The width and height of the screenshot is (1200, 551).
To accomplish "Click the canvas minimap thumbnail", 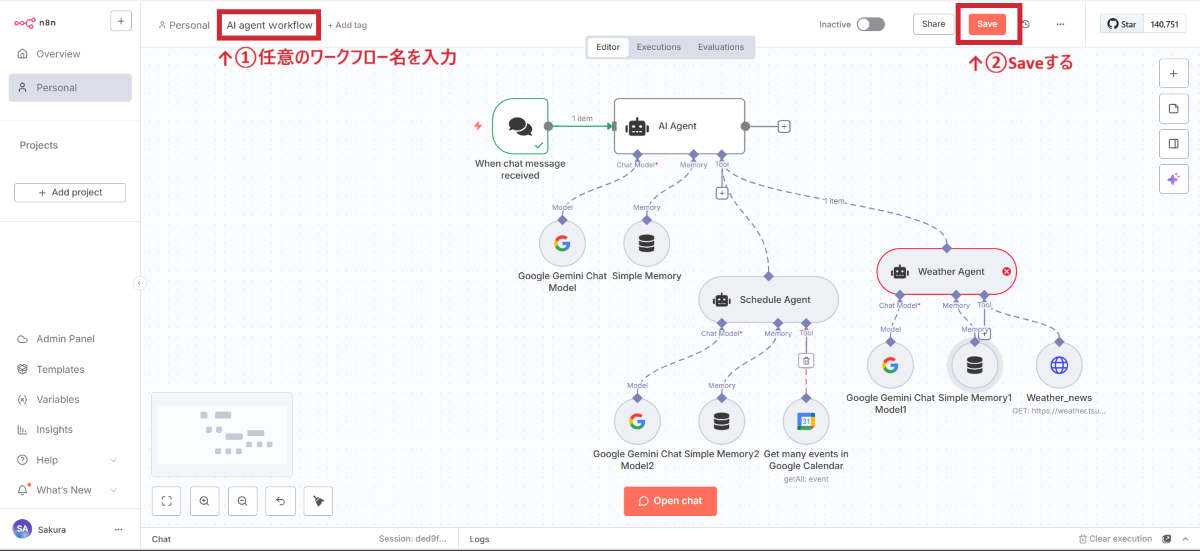I will point(221,434).
